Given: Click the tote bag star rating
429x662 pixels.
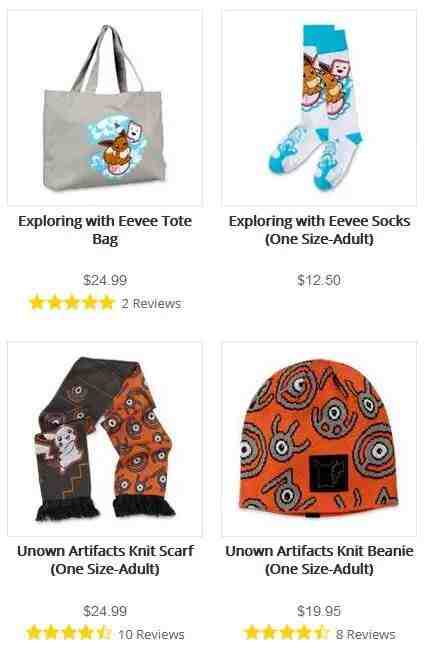Looking at the screenshot, I should click(x=72, y=303).
